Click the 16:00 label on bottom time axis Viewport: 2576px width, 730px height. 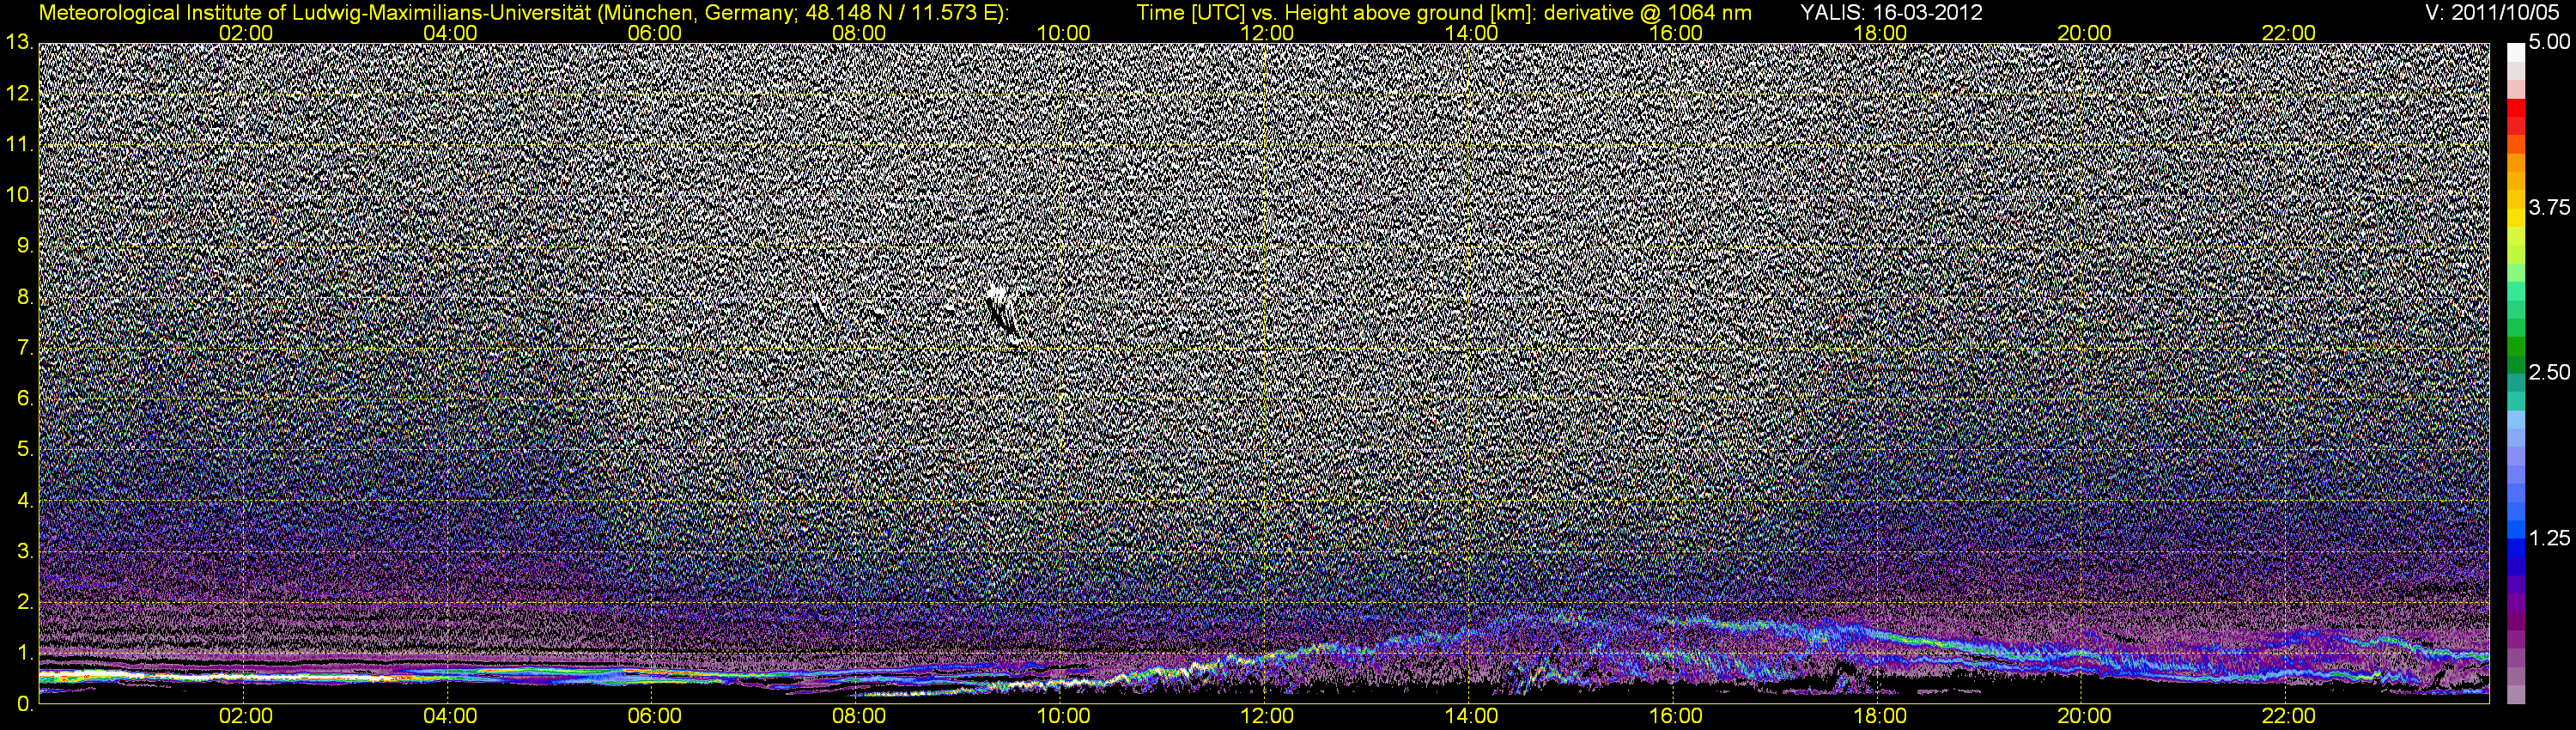coord(1676,717)
